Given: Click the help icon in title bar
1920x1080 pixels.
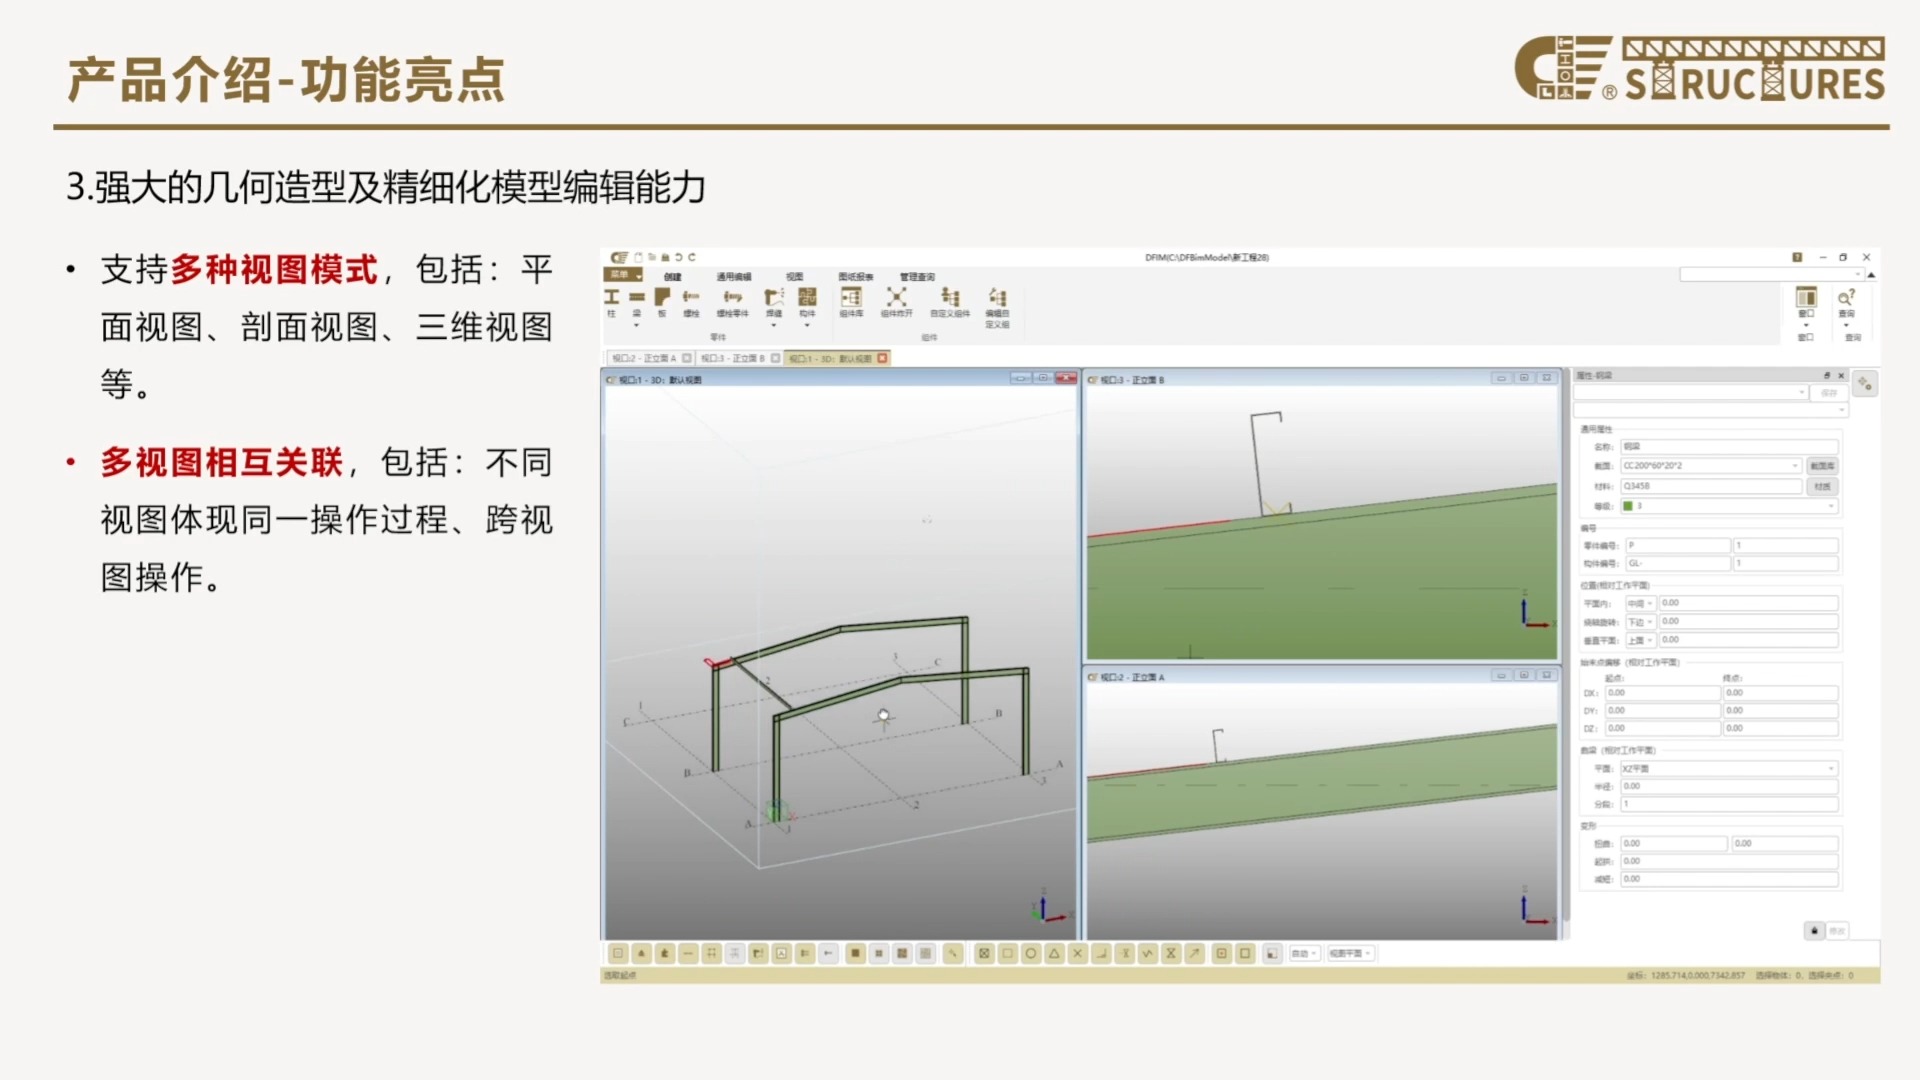Looking at the screenshot, I should click(1797, 257).
